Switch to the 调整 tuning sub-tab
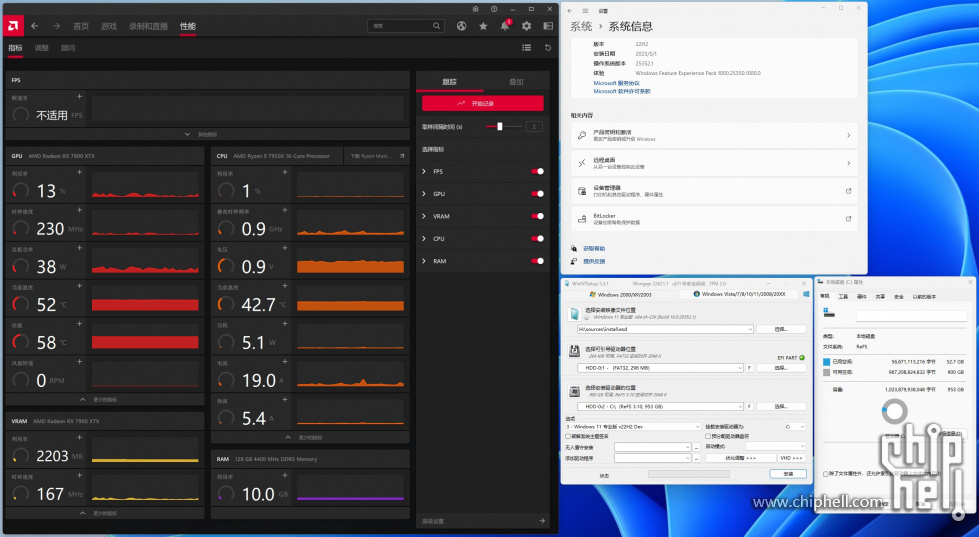The width and height of the screenshot is (979, 537). click(x=42, y=47)
